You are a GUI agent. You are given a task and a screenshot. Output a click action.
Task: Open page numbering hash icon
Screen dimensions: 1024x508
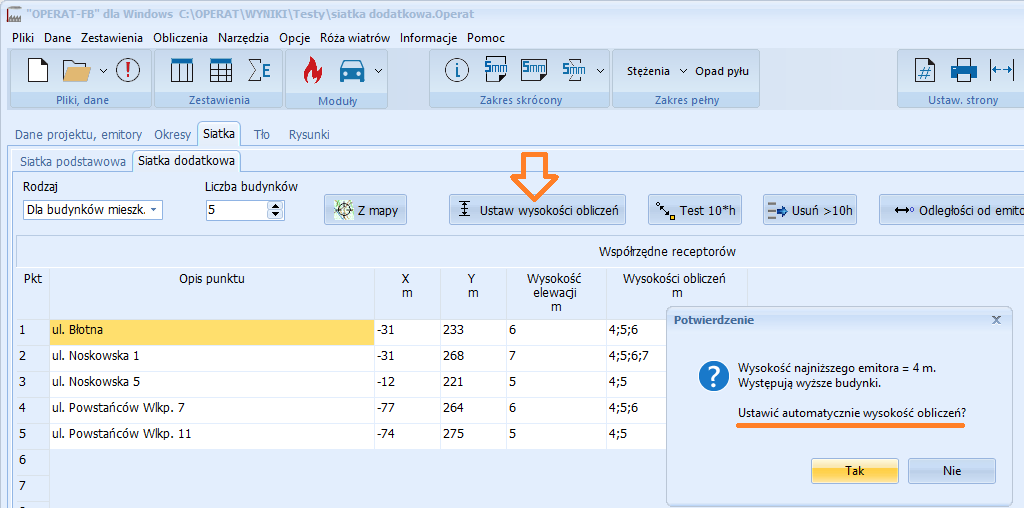(924, 71)
